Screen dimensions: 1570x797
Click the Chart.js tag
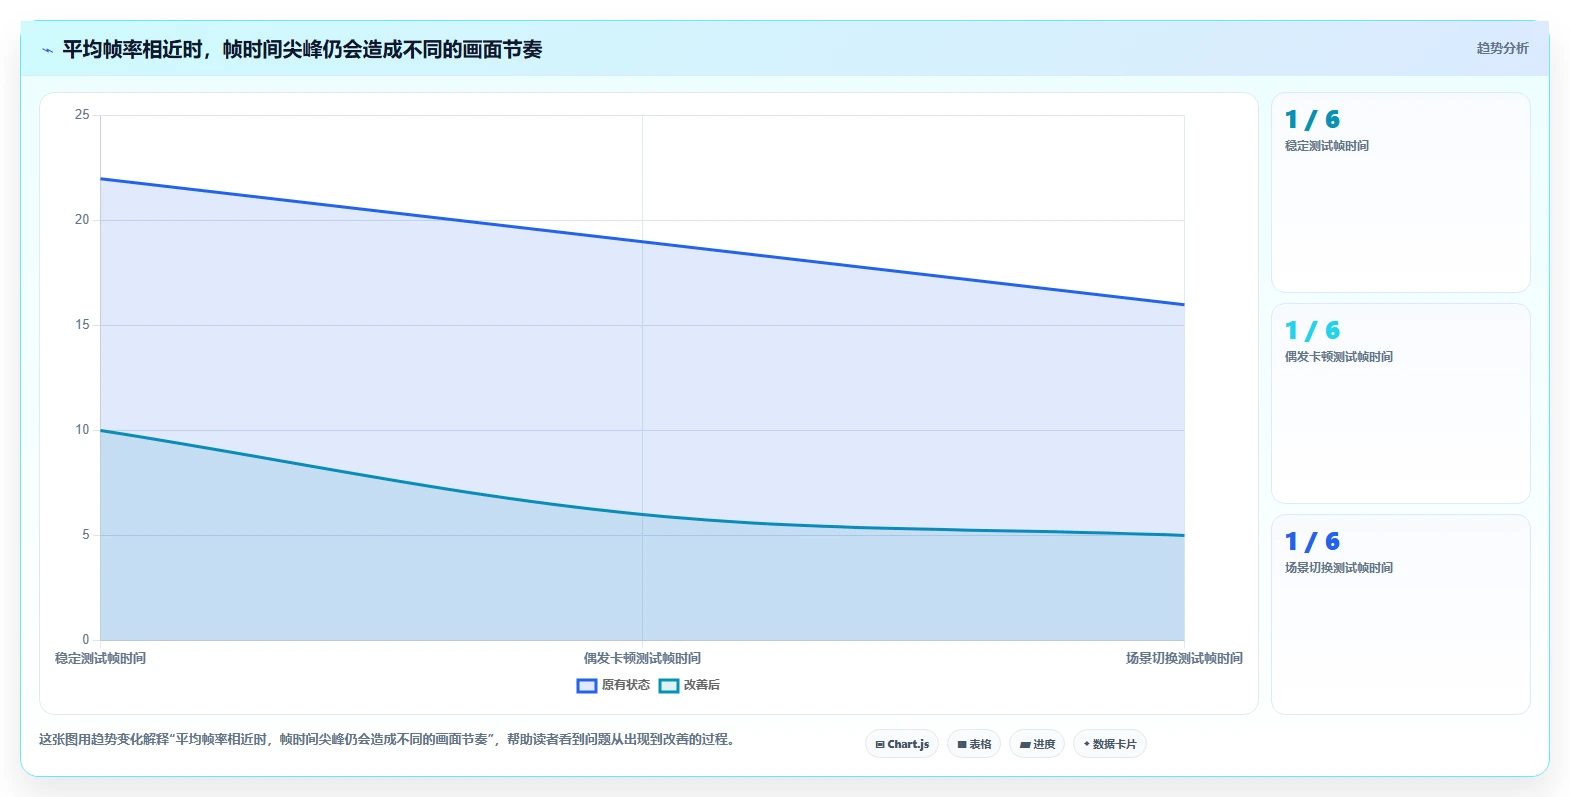pos(902,744)
